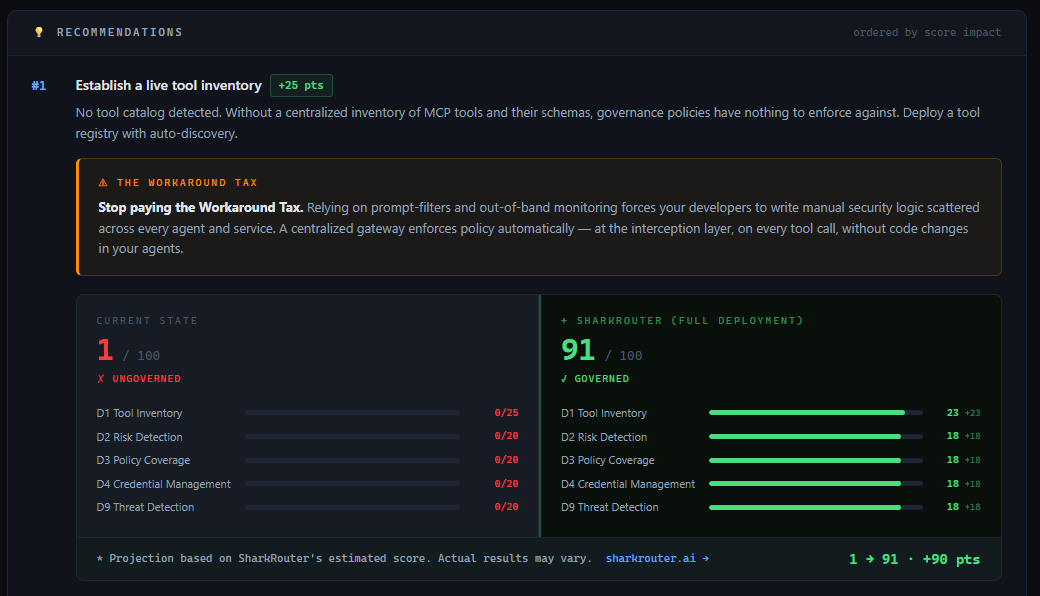Click the UNGOVERNED status label
Viewport: 1040px width, 596px height.
pos(147,379)
